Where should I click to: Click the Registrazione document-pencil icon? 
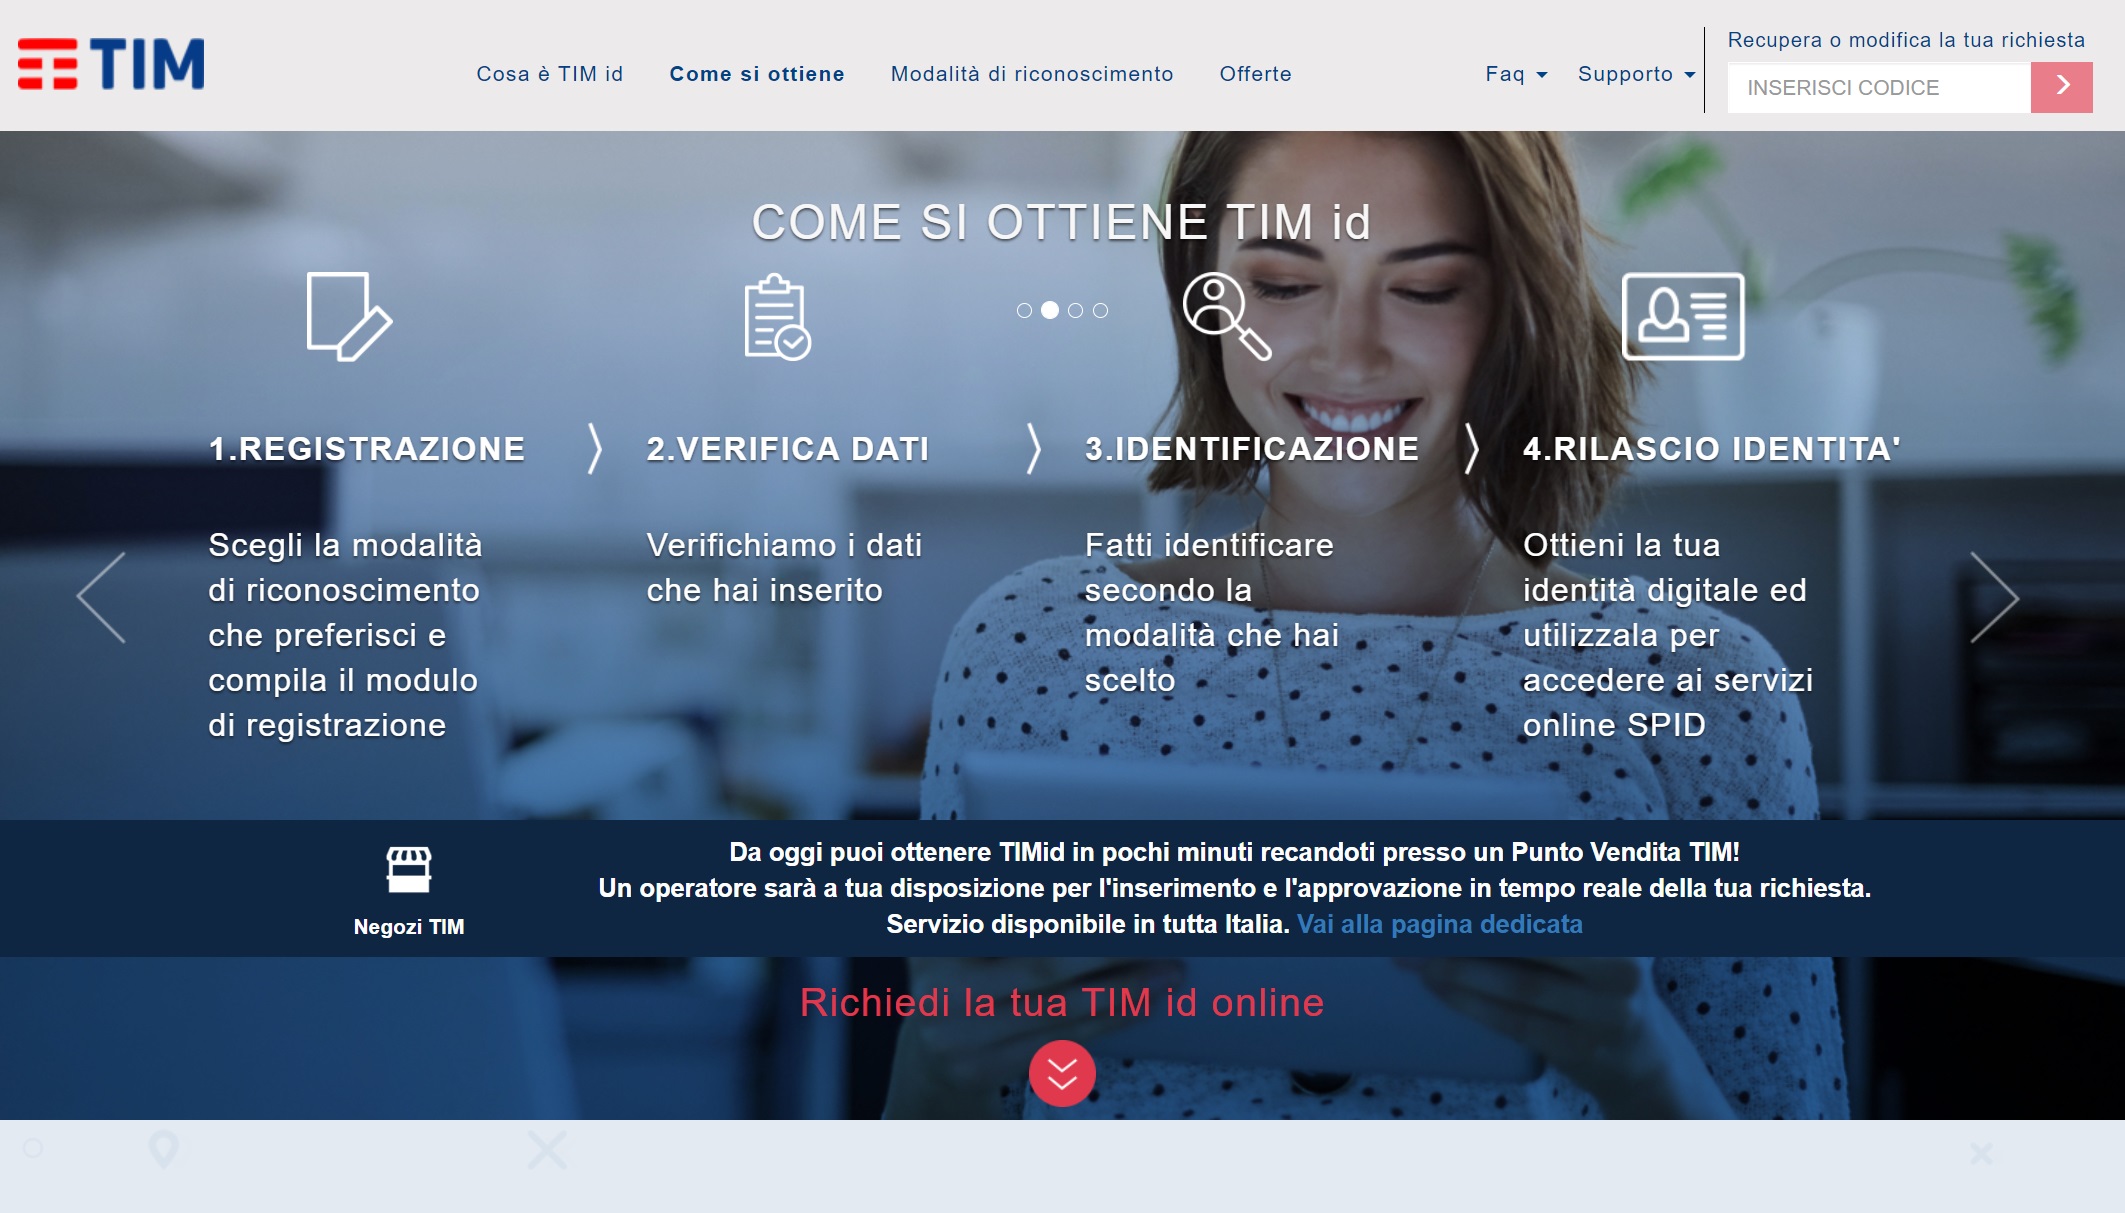[349, 316]
